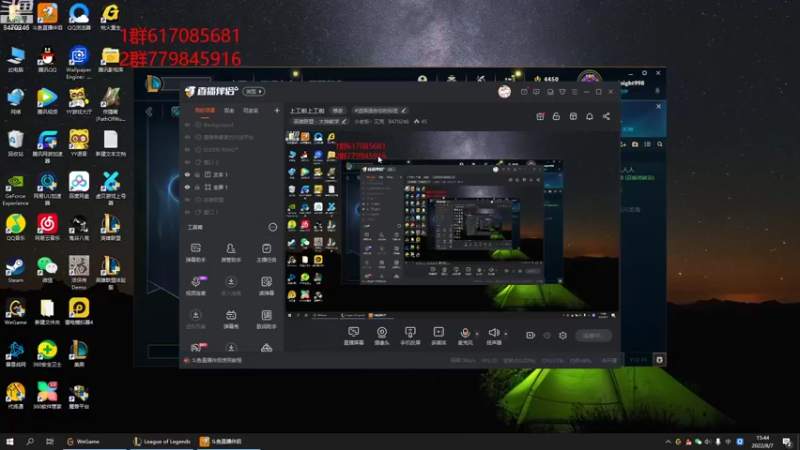Switch to the second scene tab
This screenshot has width=800, height=450.
229,111
